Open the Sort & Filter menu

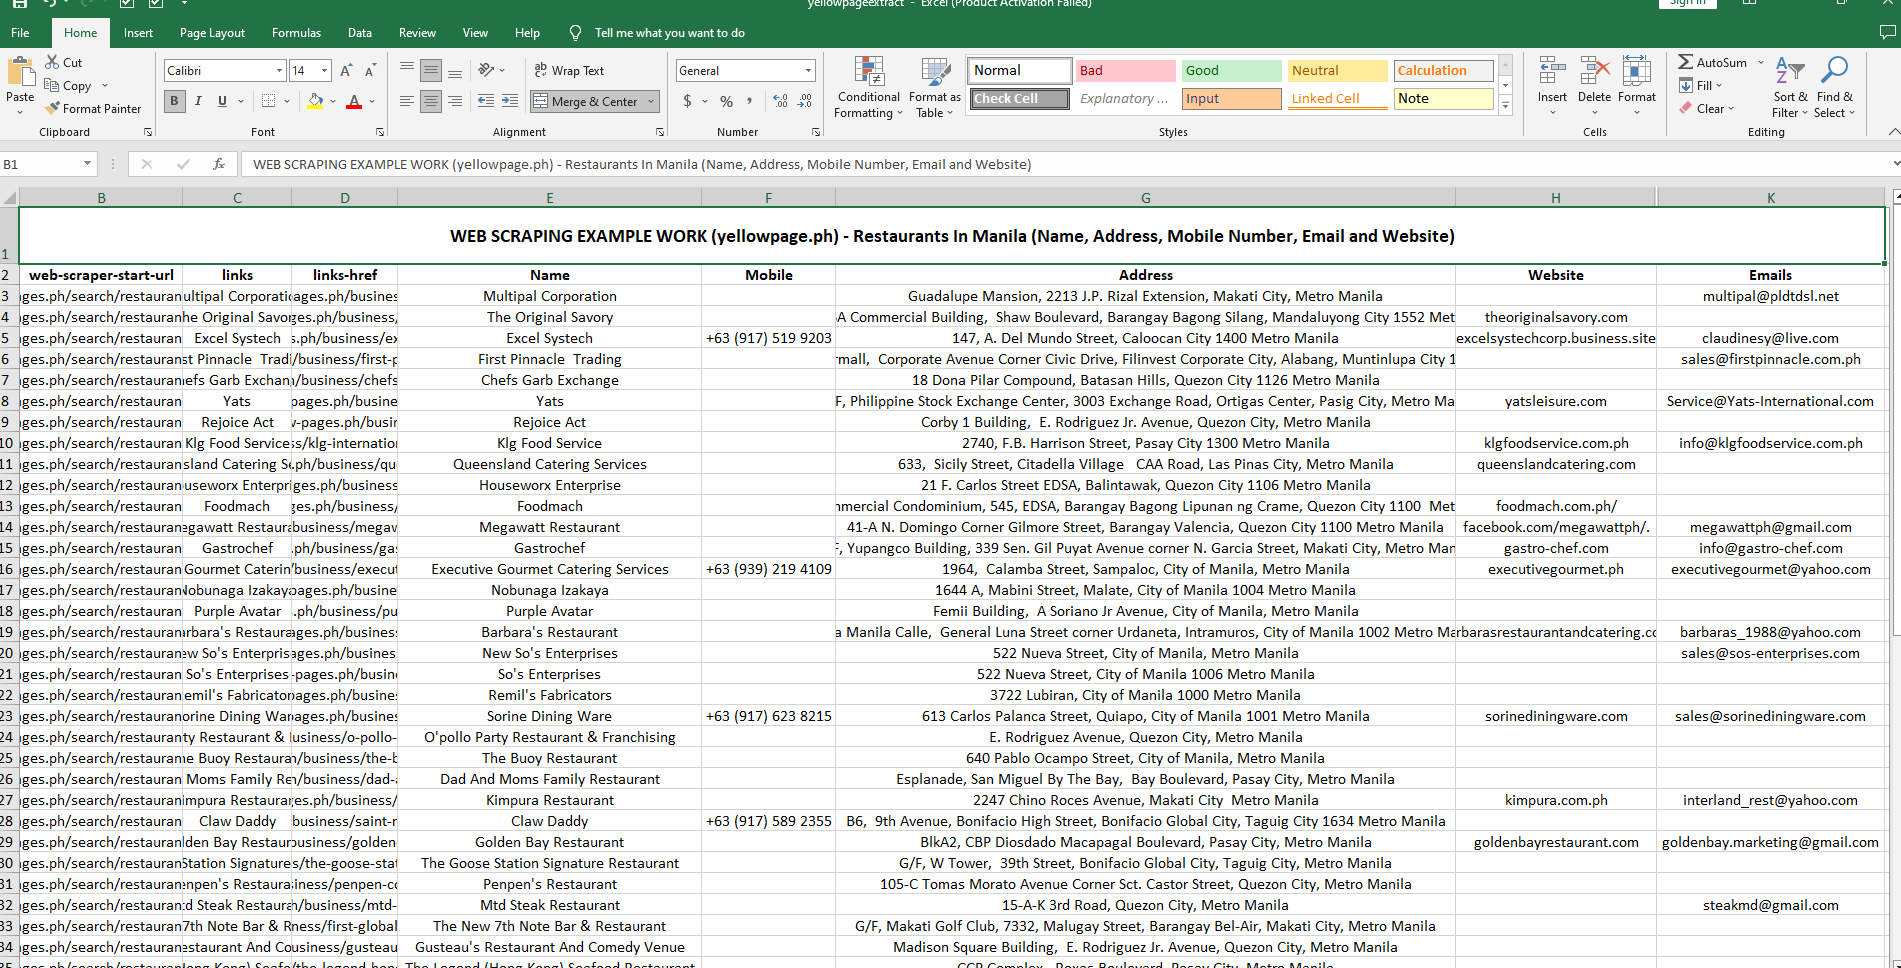tap(1790, 88)
